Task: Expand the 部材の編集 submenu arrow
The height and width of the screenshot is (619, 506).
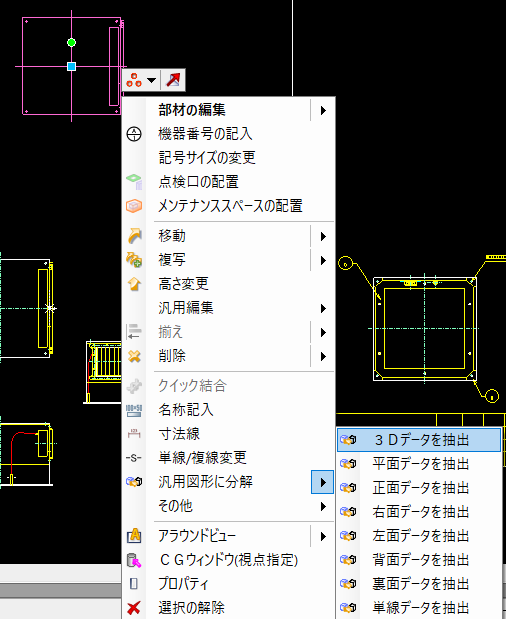Action: click(323, 110)
